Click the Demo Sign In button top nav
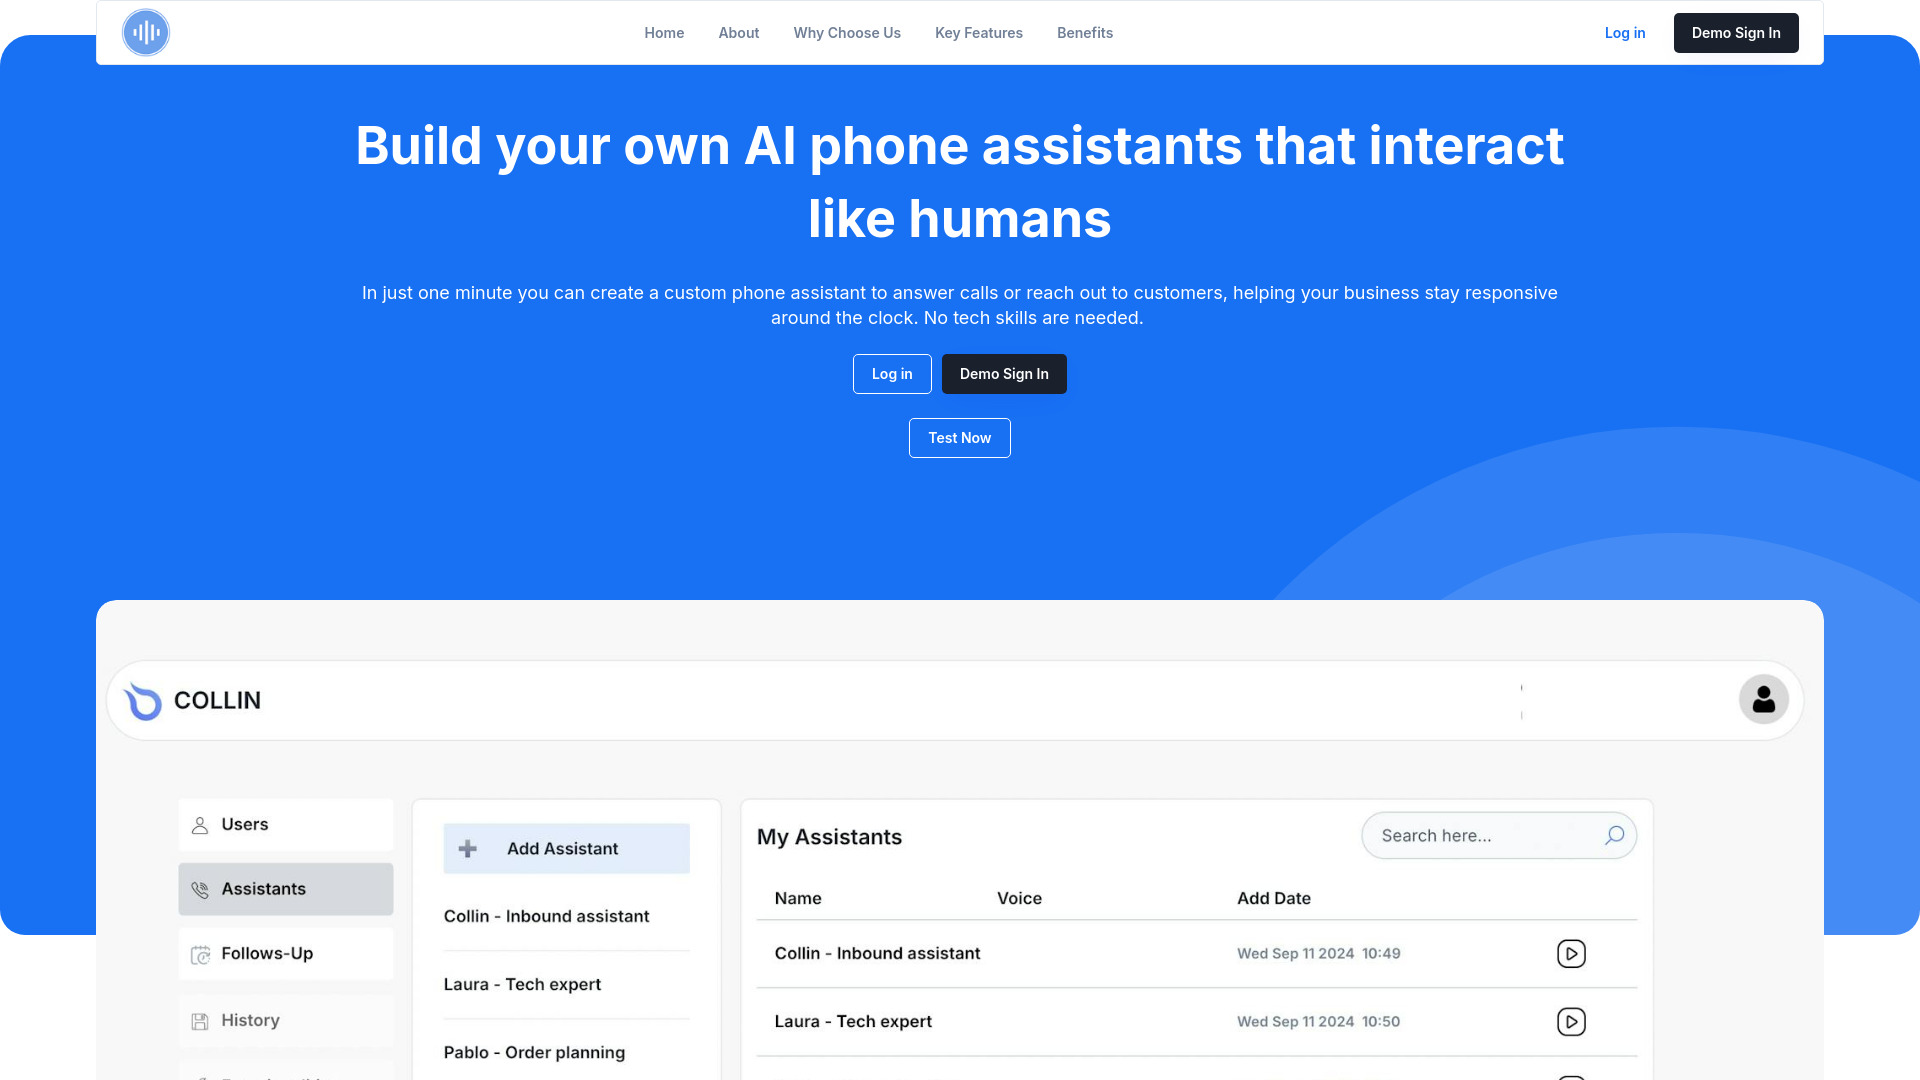This screenshot has height=1080, width=1920. click(1735, 32)
